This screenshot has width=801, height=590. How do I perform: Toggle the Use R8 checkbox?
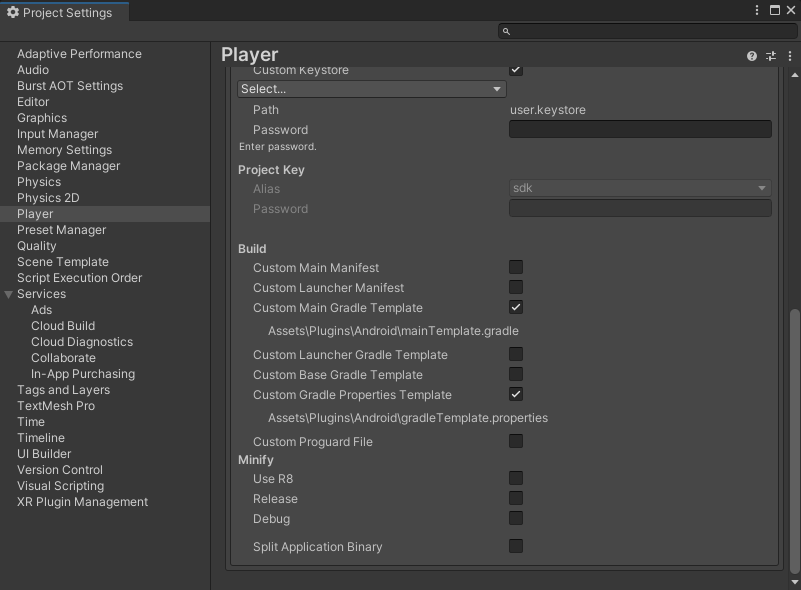tap(516, 479)
